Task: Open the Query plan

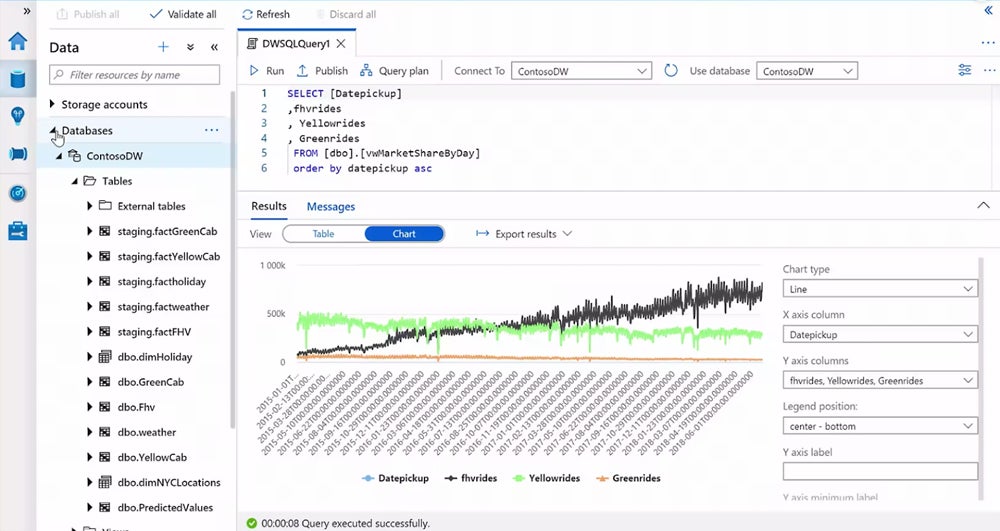Action: (x=394, y=71)
